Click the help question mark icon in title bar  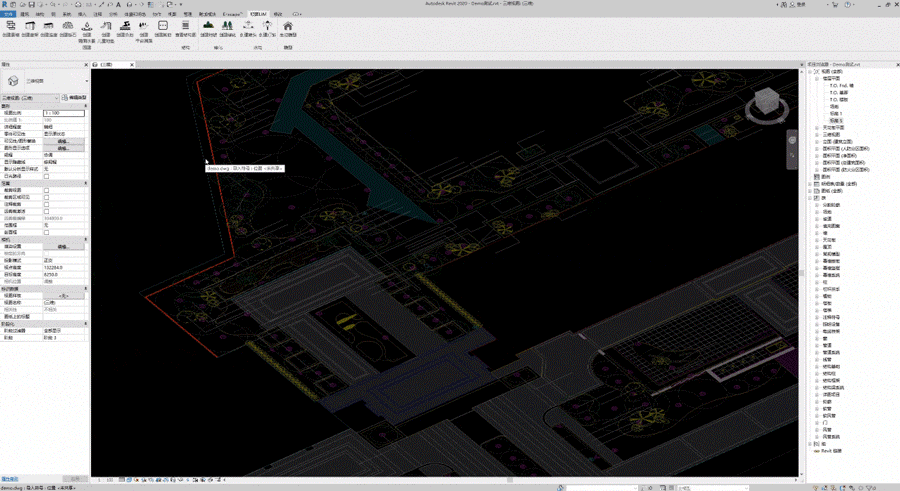(848, 5)
